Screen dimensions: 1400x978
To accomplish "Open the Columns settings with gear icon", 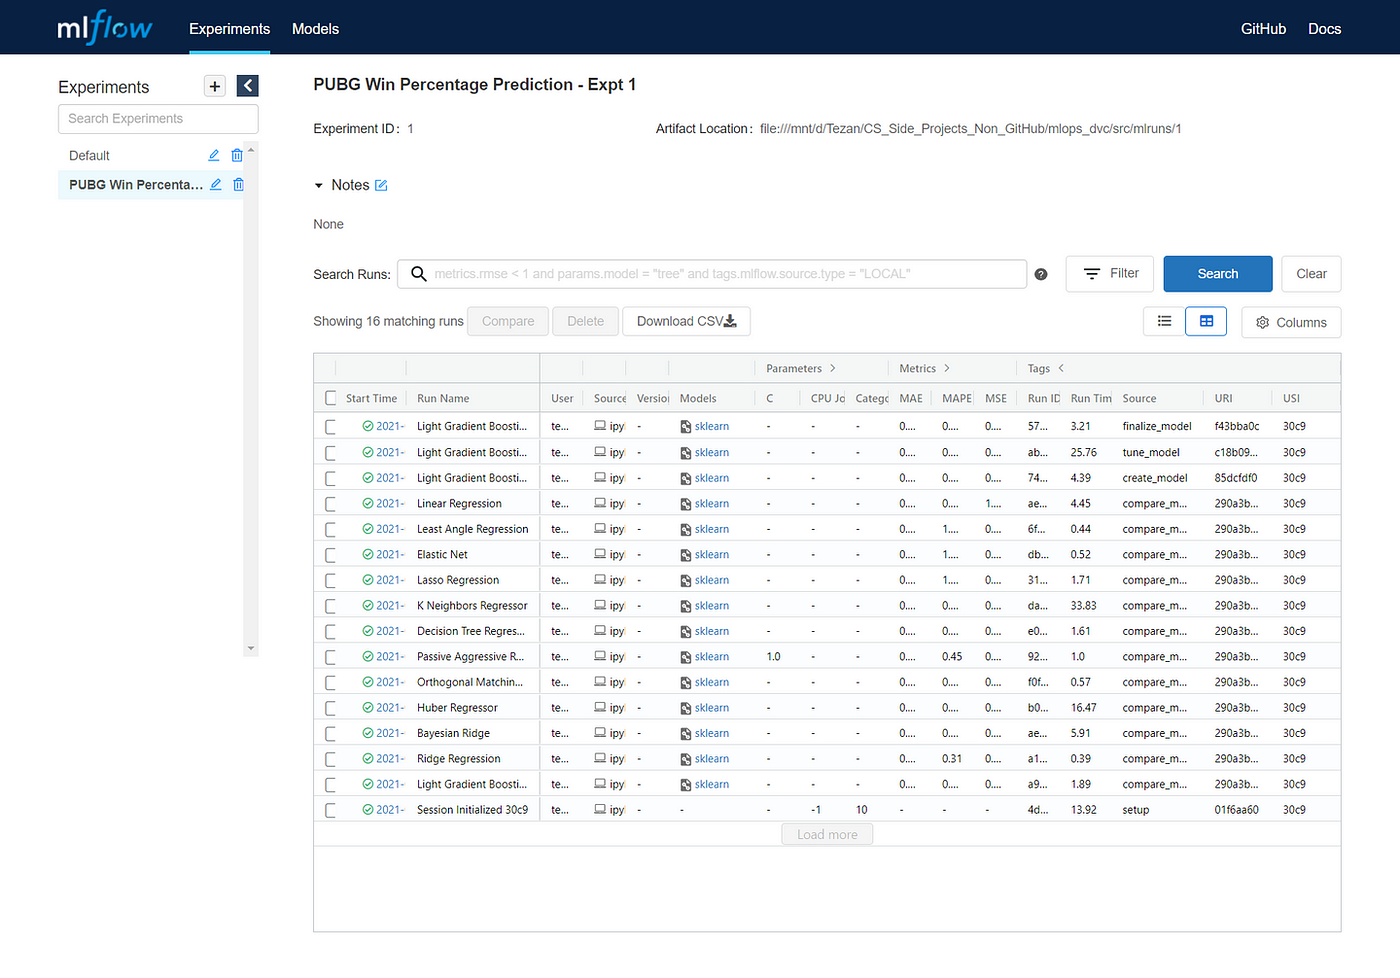I will pos(1262,322).
